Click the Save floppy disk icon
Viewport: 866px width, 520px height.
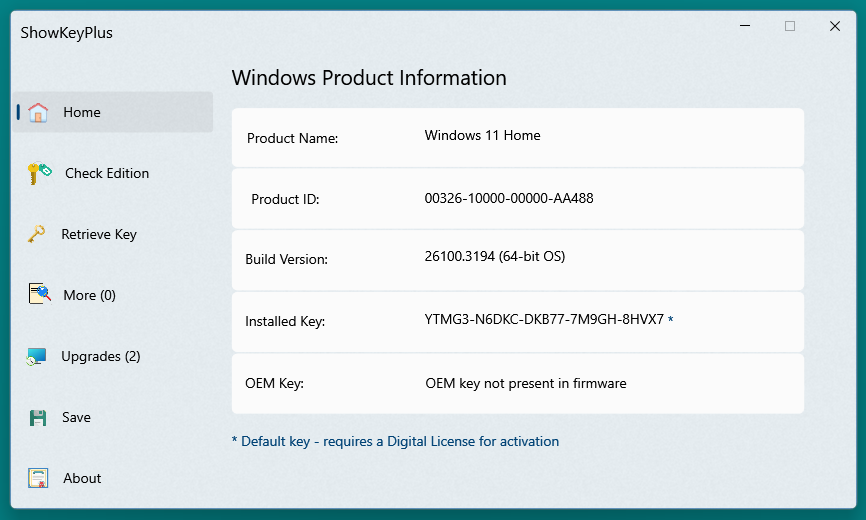click(x=38, y=418)
